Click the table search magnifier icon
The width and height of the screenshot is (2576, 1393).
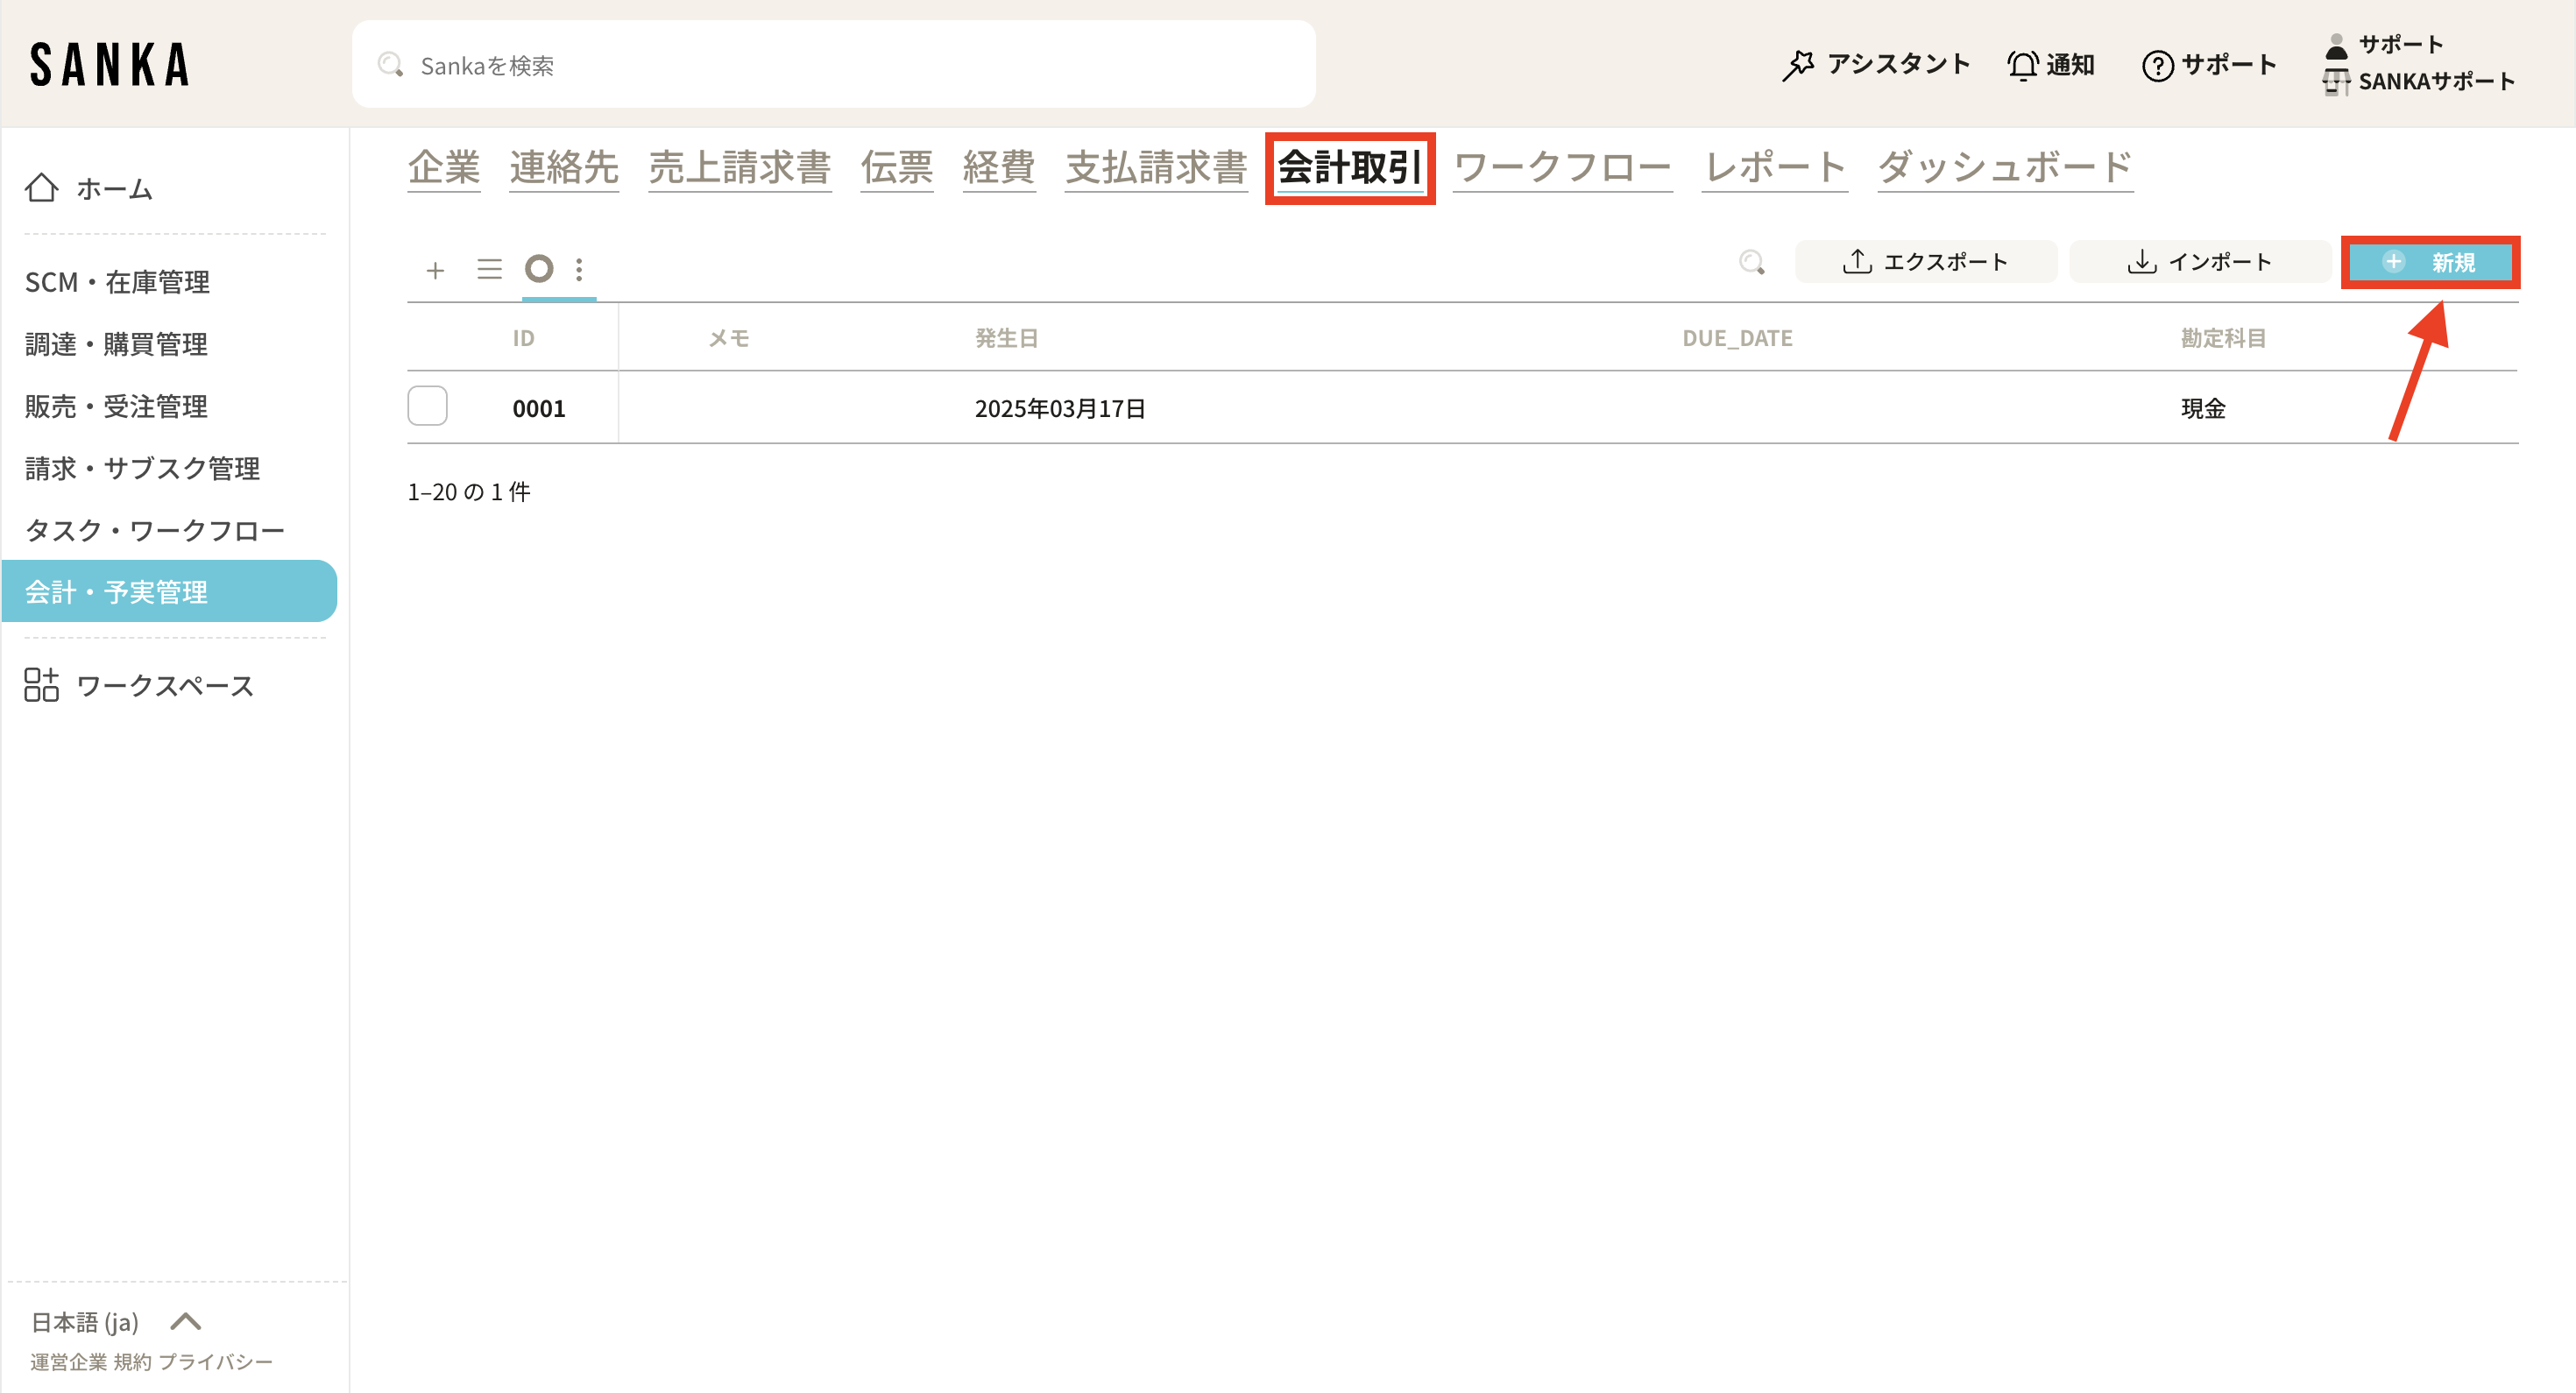1751,262
